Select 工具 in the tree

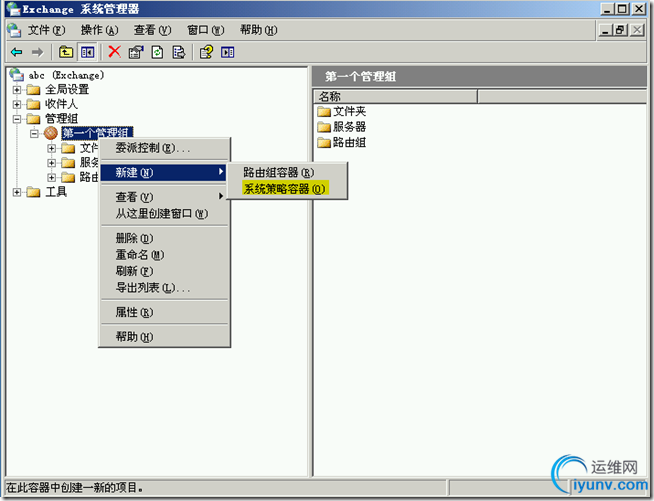point(56,192)
